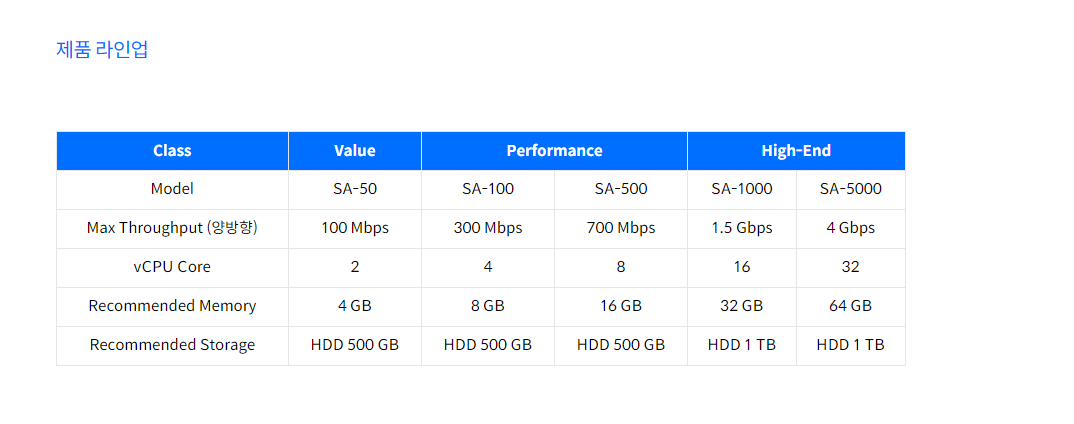The width and height of the screenshot is (1074, 424).
Task: Select the SA-500 model cell
Action: tap(621, 188)
